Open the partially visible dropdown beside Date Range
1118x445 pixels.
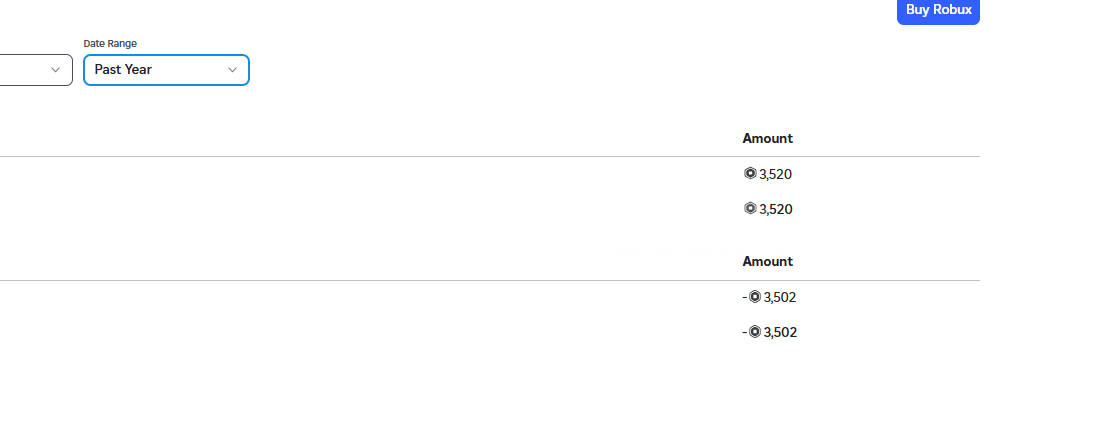36,70
